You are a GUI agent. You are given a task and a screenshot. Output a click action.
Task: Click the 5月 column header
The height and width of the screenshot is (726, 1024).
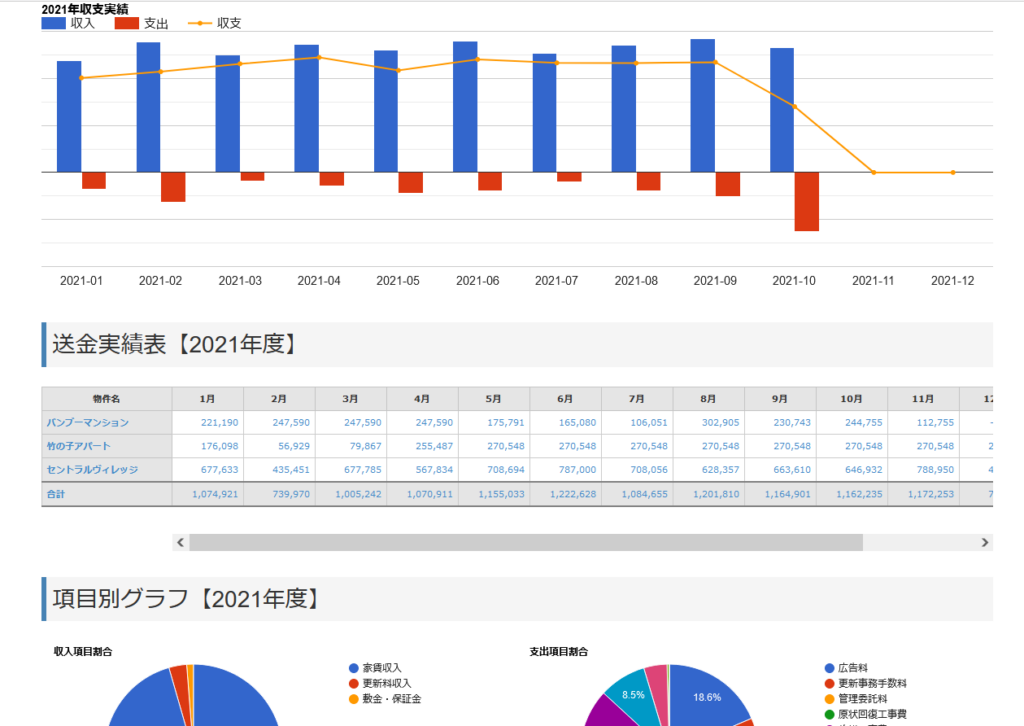(x=494, y=399)
